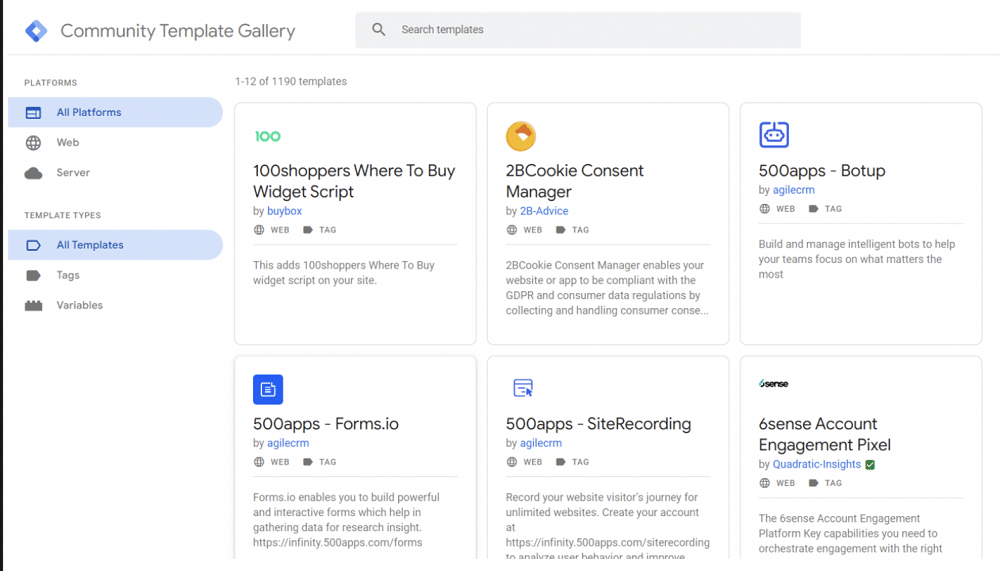
Task: Click the search magnifier icon
Action: pyautogui.click(x=379, y=29)
